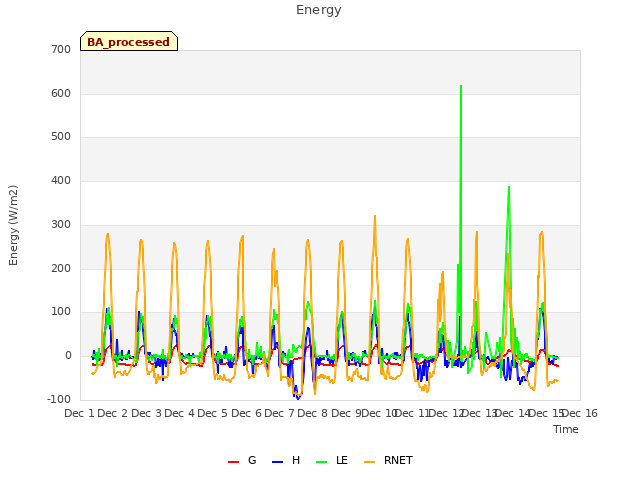Click the 600 y-axis label
Image resolution: width=640 pixels, height=480 pixels.
coord(61,93)
